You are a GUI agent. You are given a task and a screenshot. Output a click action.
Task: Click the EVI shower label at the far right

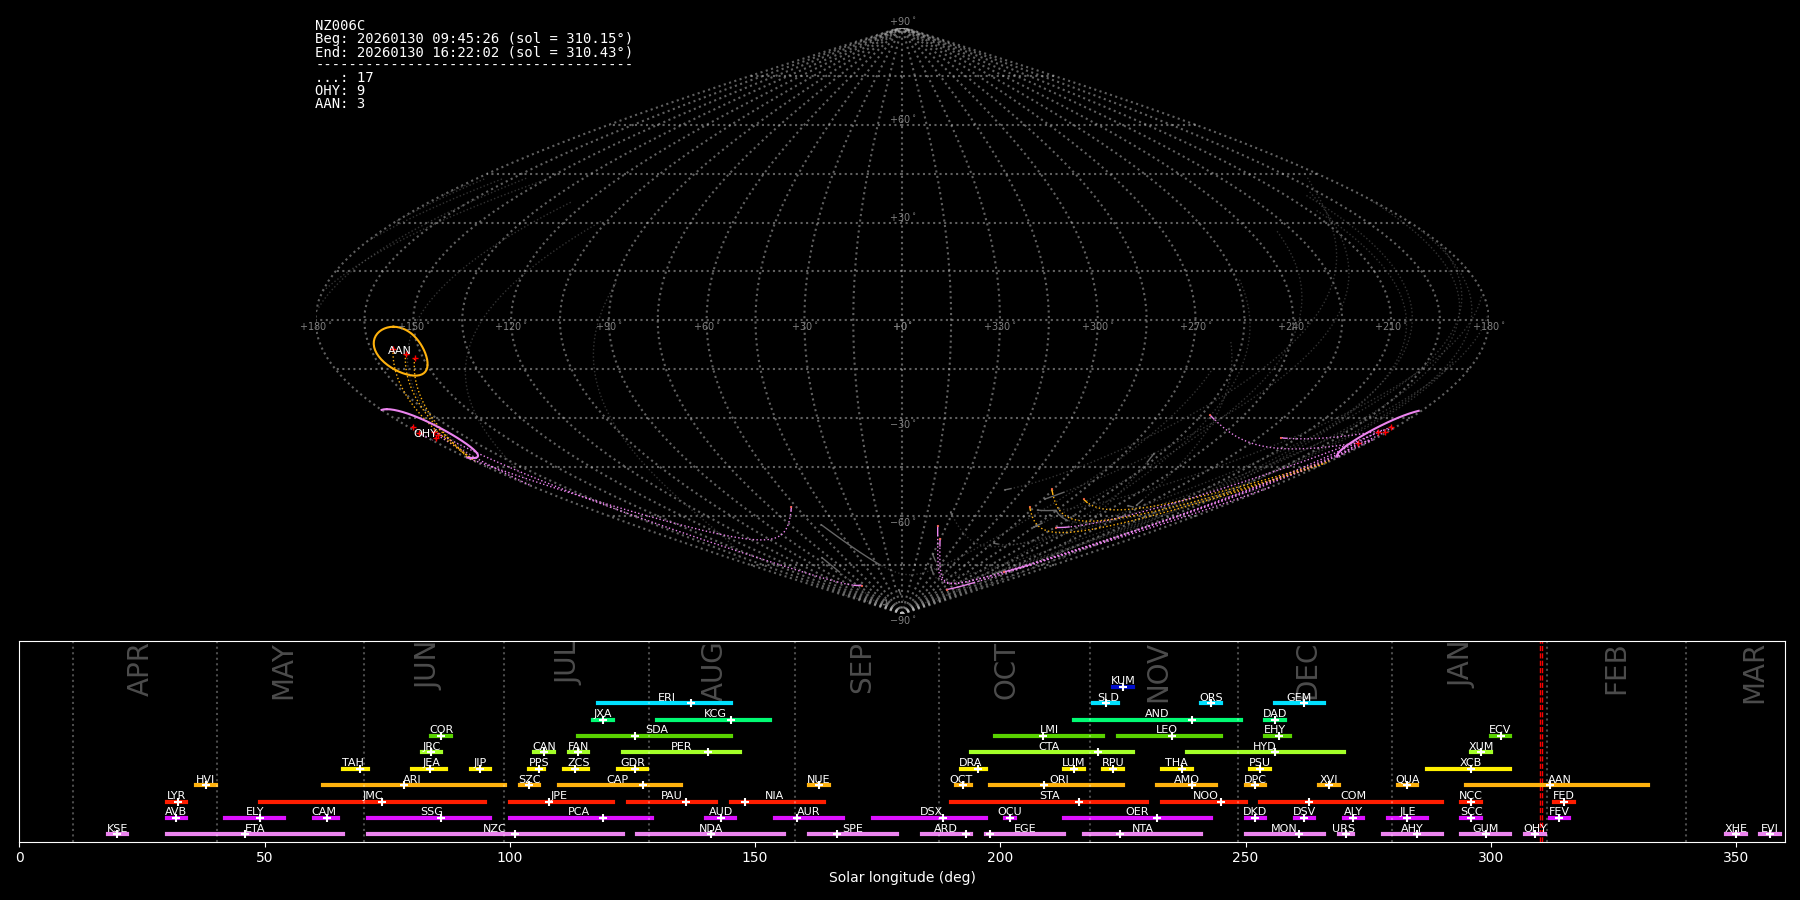[x=1769, y=829]
